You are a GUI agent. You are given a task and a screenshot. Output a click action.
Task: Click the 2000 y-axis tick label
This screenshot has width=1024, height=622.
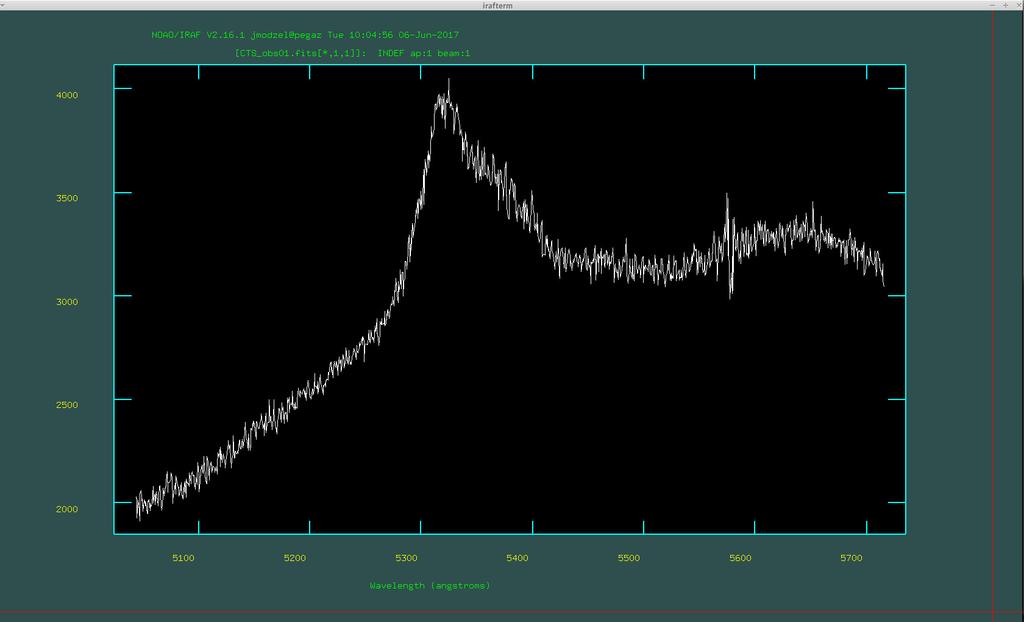click(x=67, y=509)
